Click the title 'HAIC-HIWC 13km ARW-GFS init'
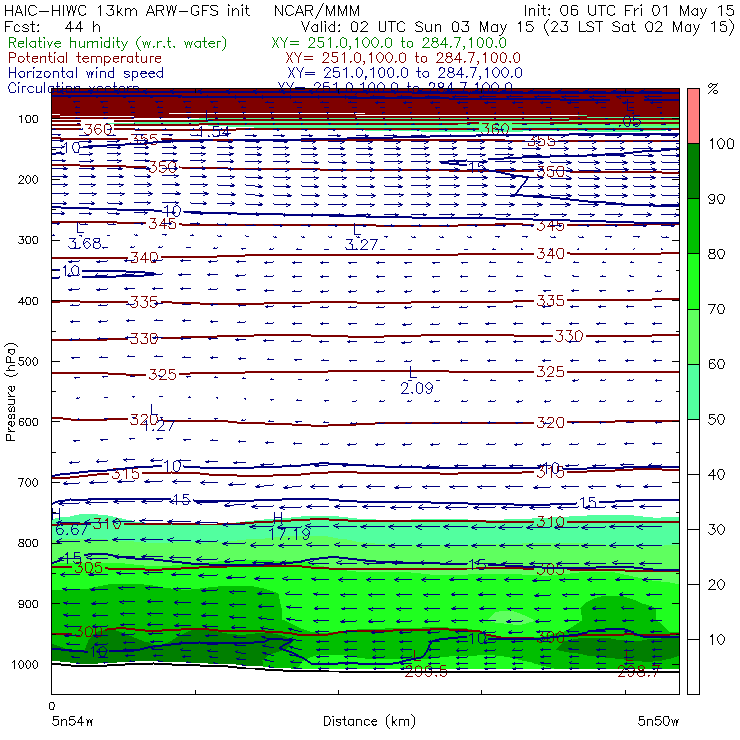This screenshot has width=740, height=740. [x=126, y=10]
